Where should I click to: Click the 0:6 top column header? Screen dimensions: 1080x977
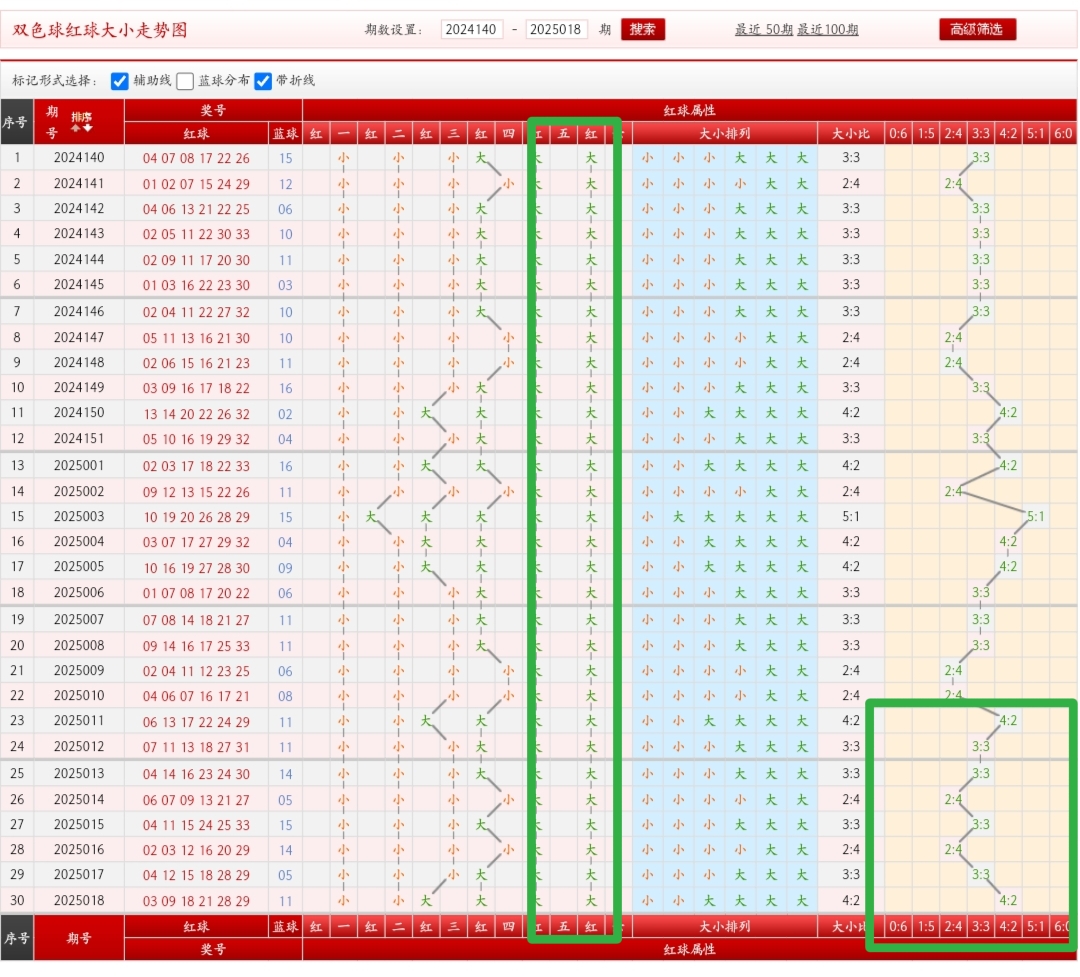(898, 134)
